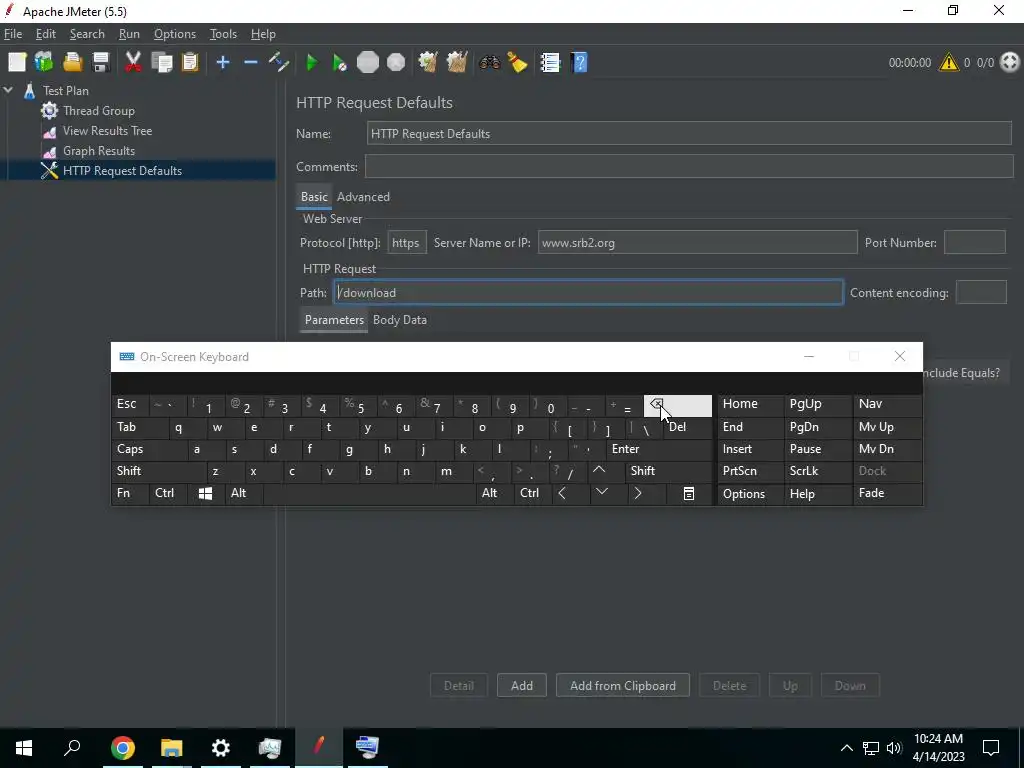This screenshot has height=768, width=1024.
Task: Open the Options menu
Action: point(174,34)
